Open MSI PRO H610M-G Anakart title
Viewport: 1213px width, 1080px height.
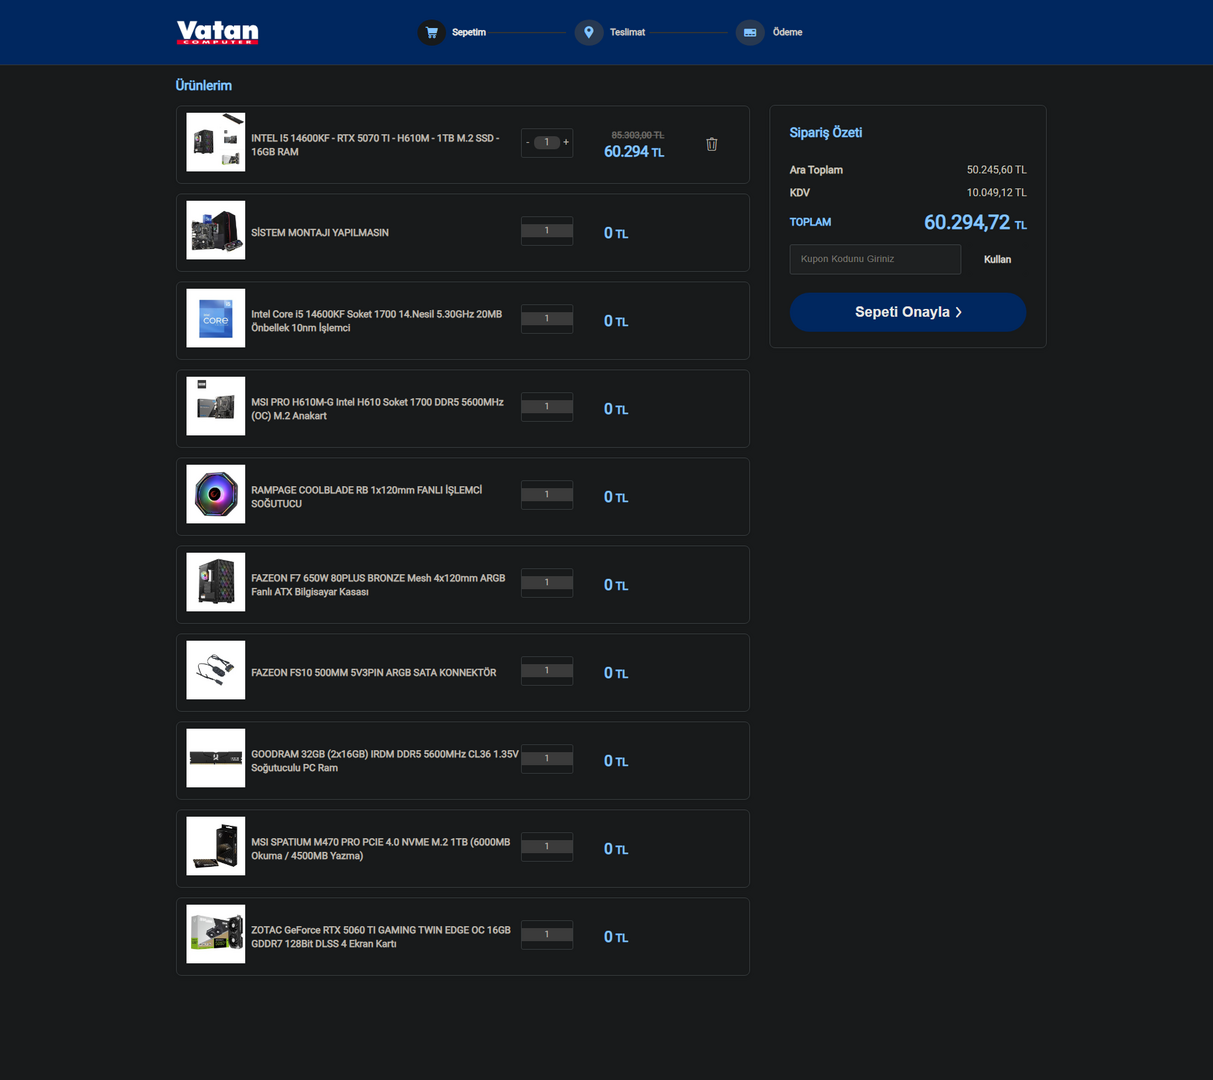[377, 409]
